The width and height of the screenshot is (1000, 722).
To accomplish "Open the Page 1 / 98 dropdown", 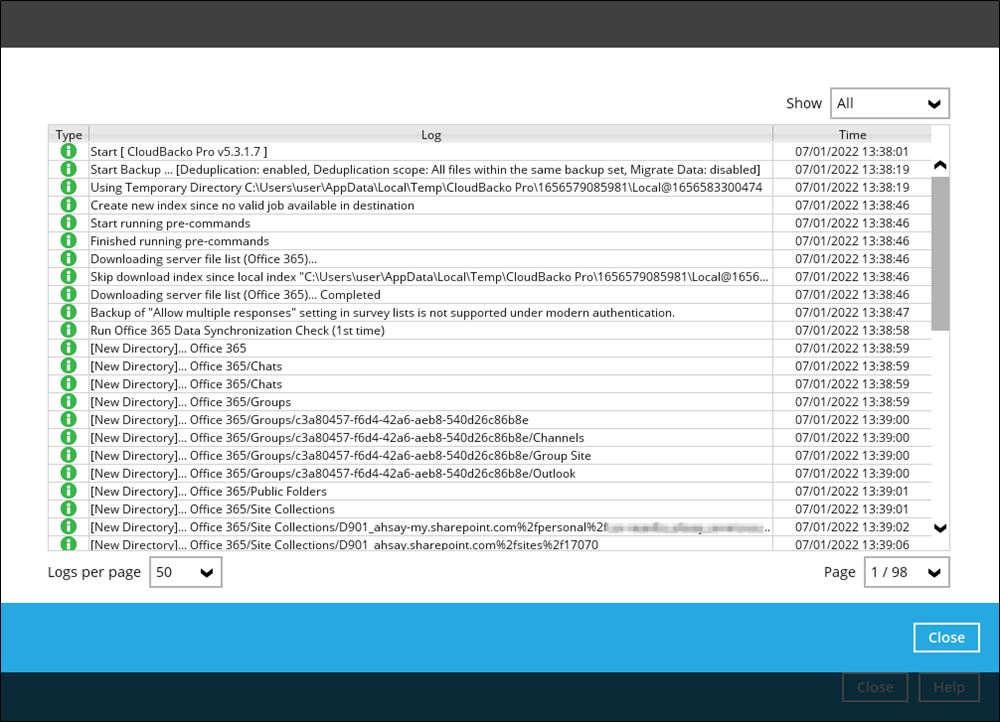I will (906, 572).
